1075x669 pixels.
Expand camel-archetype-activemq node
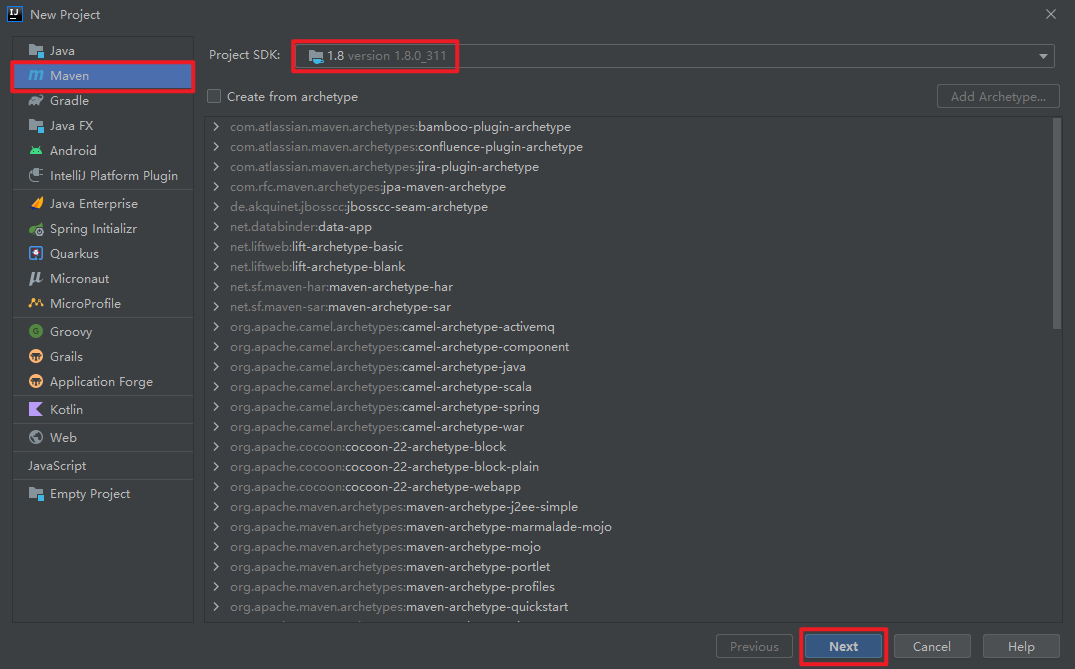point(216,327)
